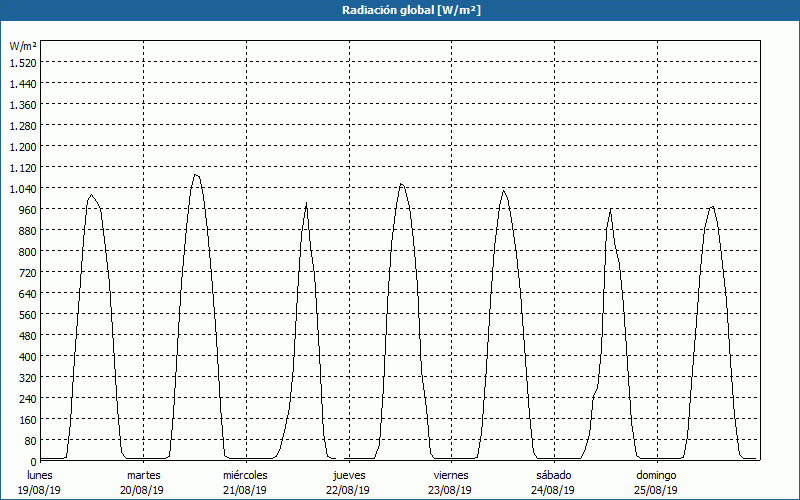The image size is (800, 500).
Task: Select the 1.040 y-axis value
Action: tap(23, 189)
